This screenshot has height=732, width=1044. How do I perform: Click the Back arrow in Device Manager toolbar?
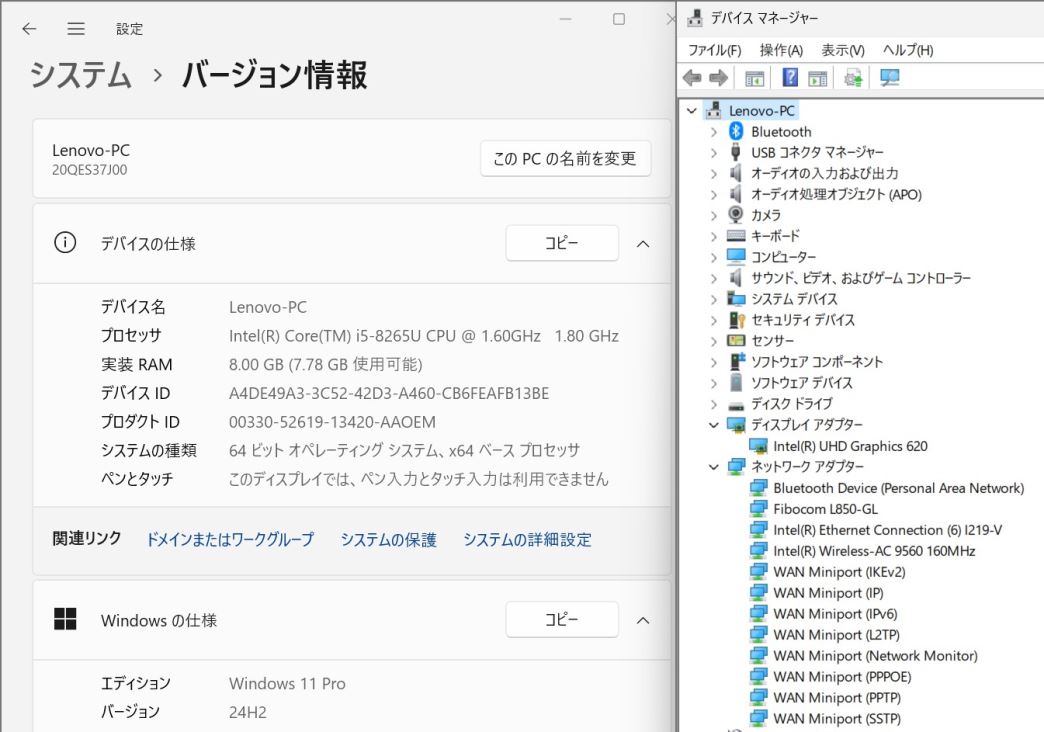click(x=692, y=78)
